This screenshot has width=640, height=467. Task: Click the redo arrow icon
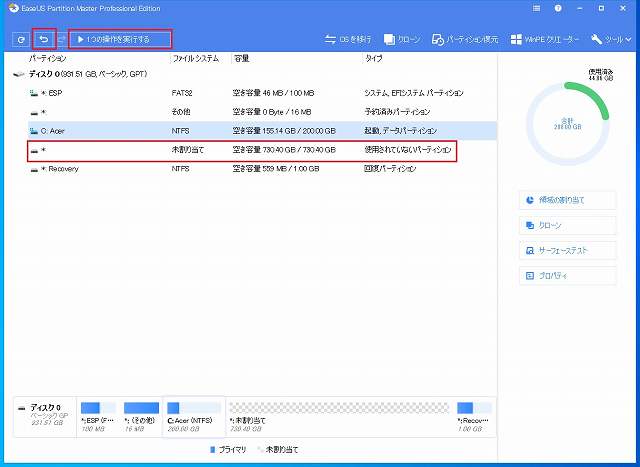62,39
